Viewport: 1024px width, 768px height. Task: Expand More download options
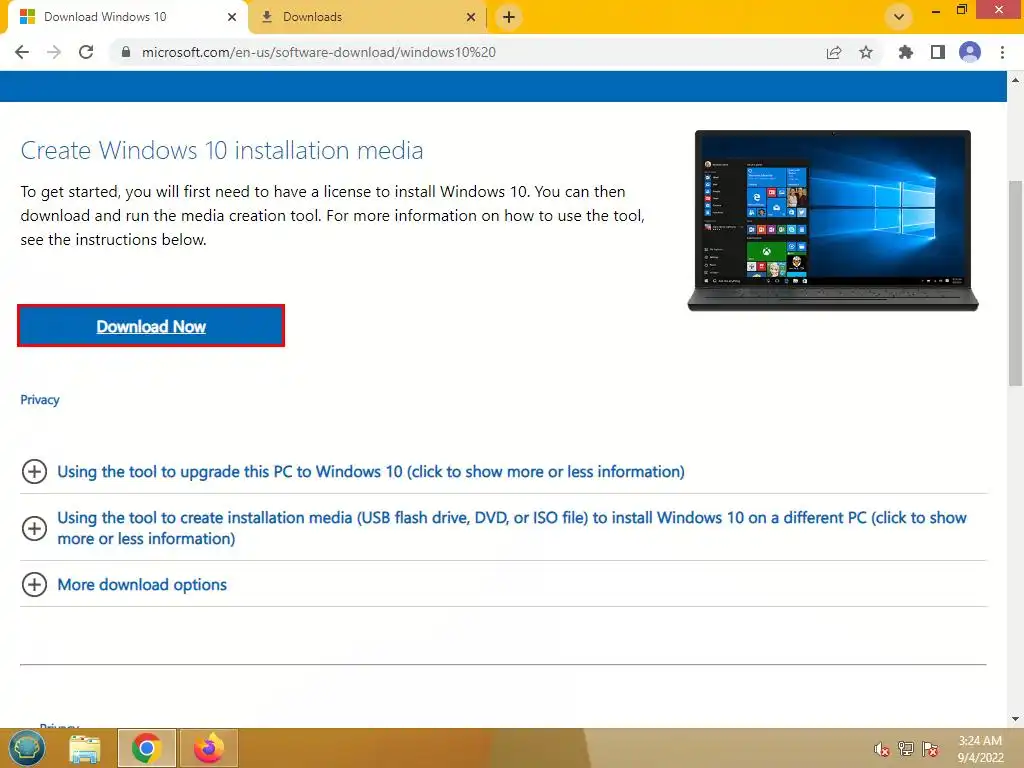[x=142, y=584]
